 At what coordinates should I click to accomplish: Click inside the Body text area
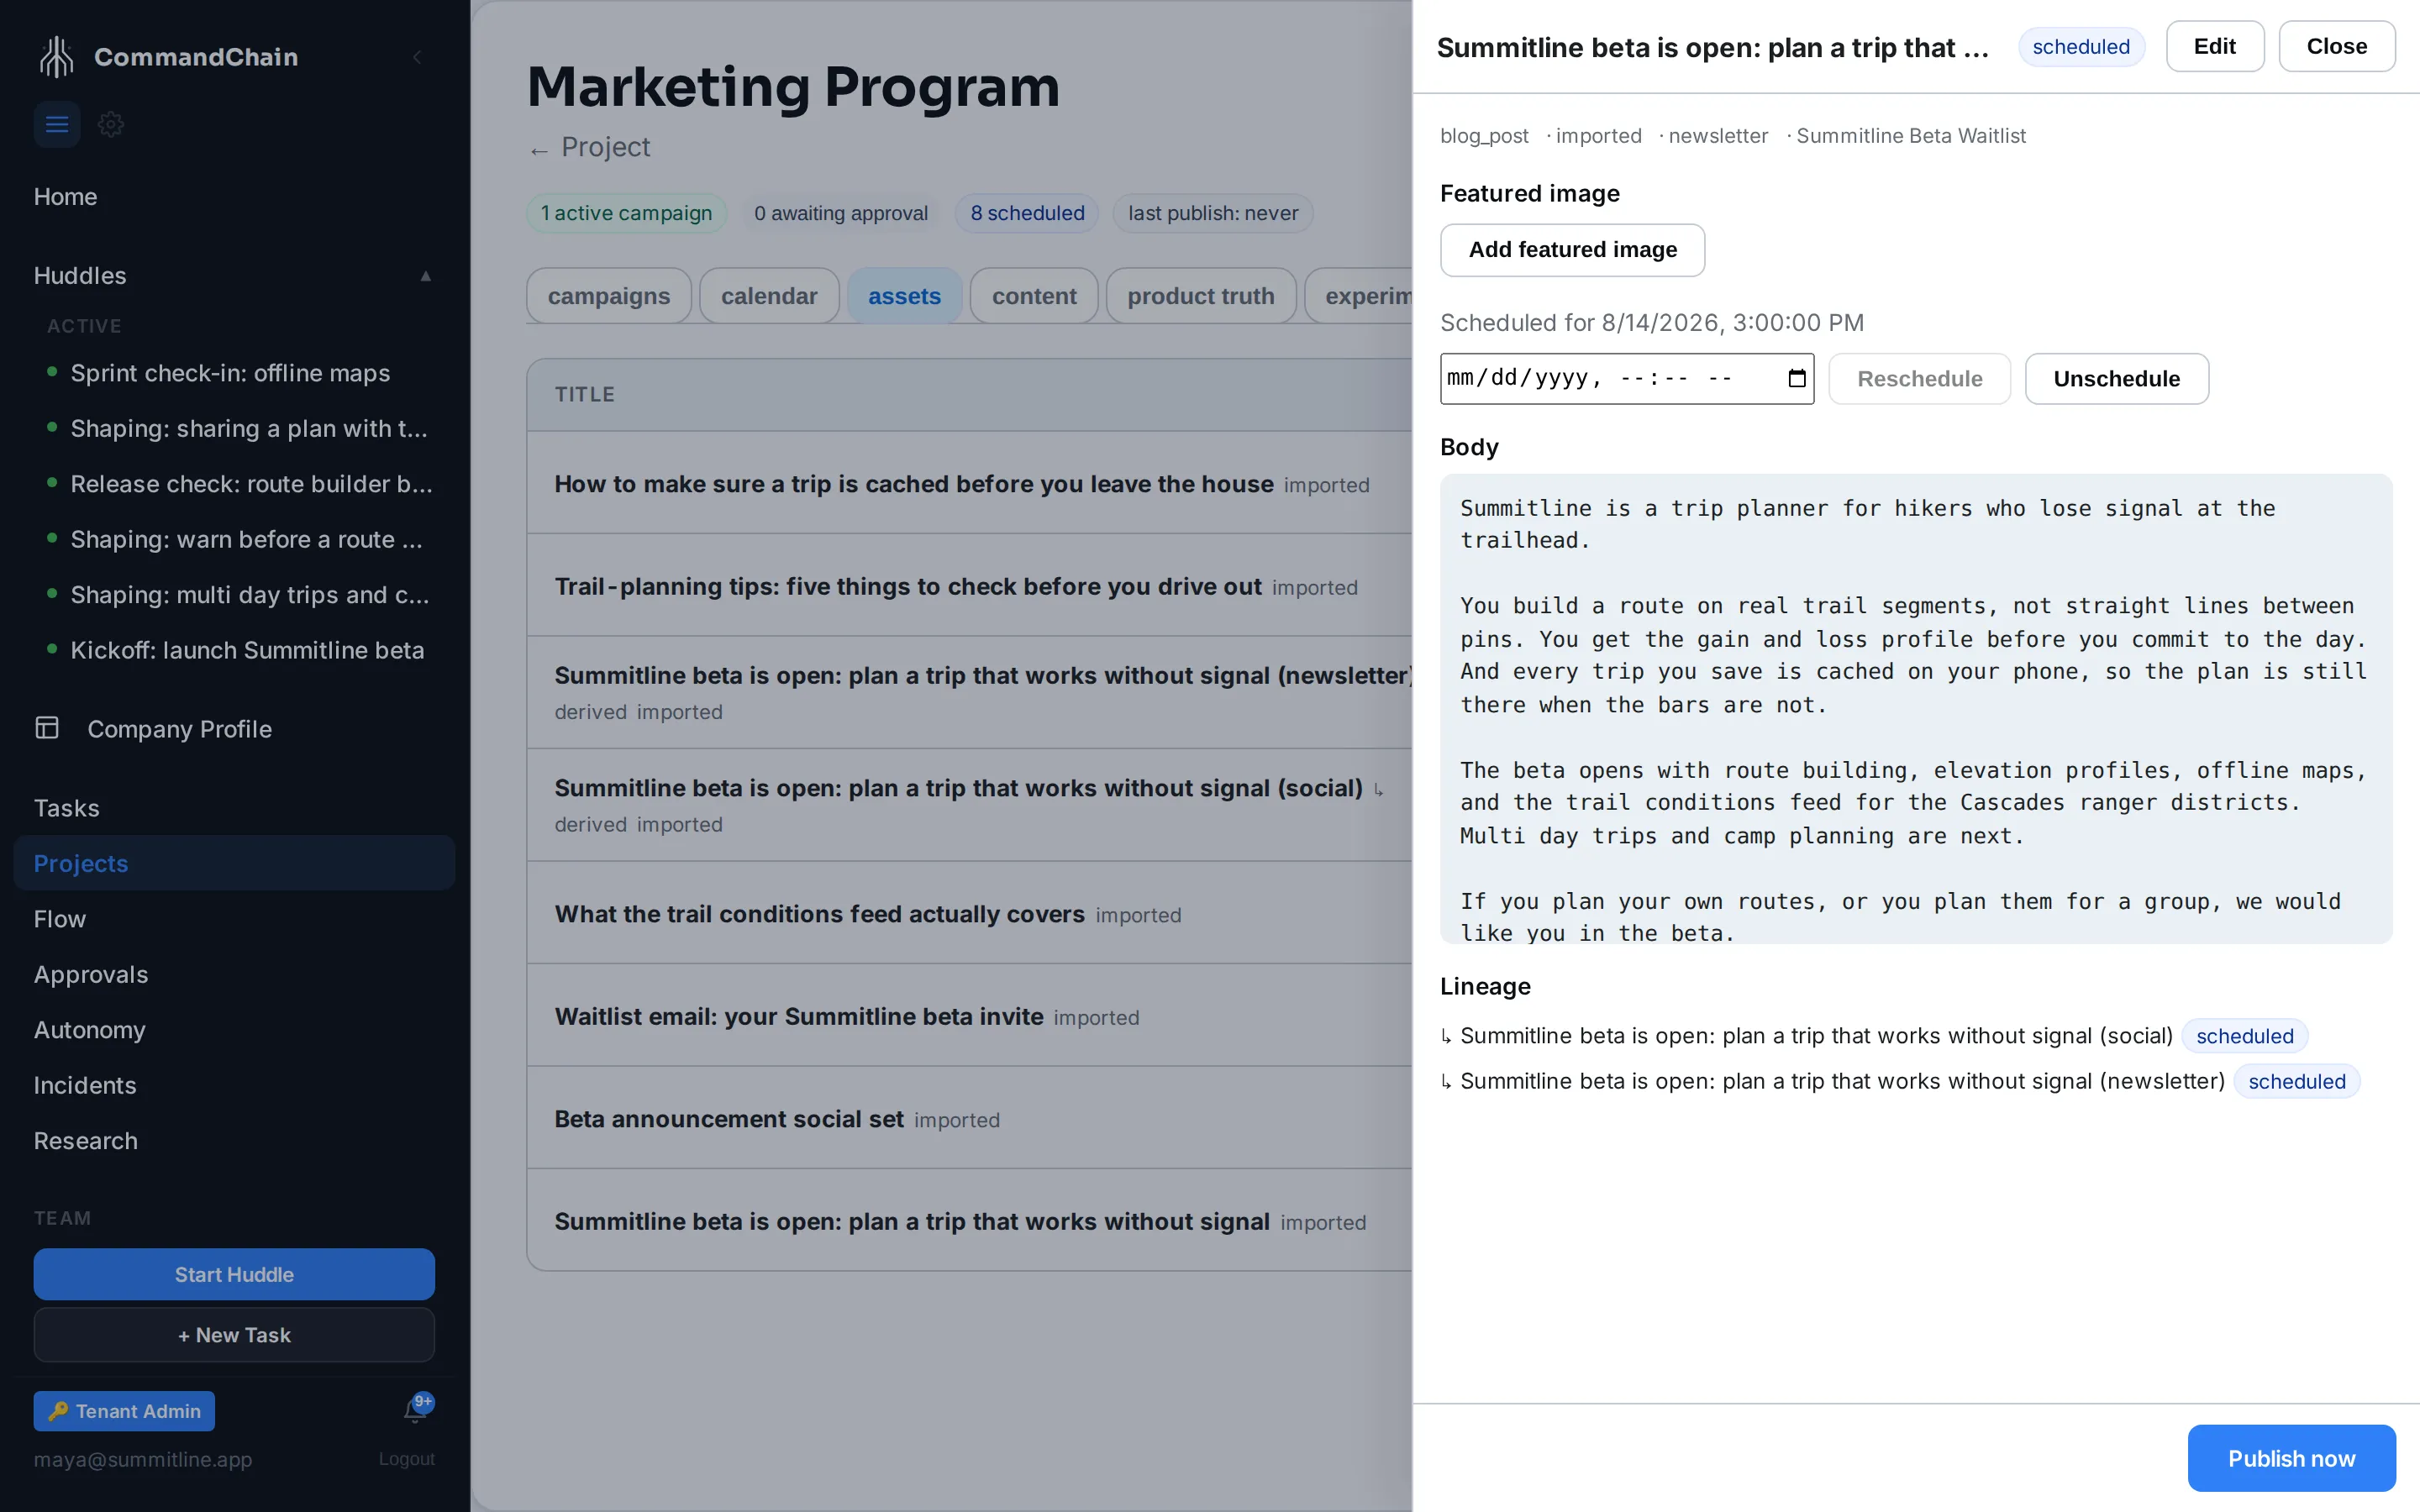(1915, 708)
